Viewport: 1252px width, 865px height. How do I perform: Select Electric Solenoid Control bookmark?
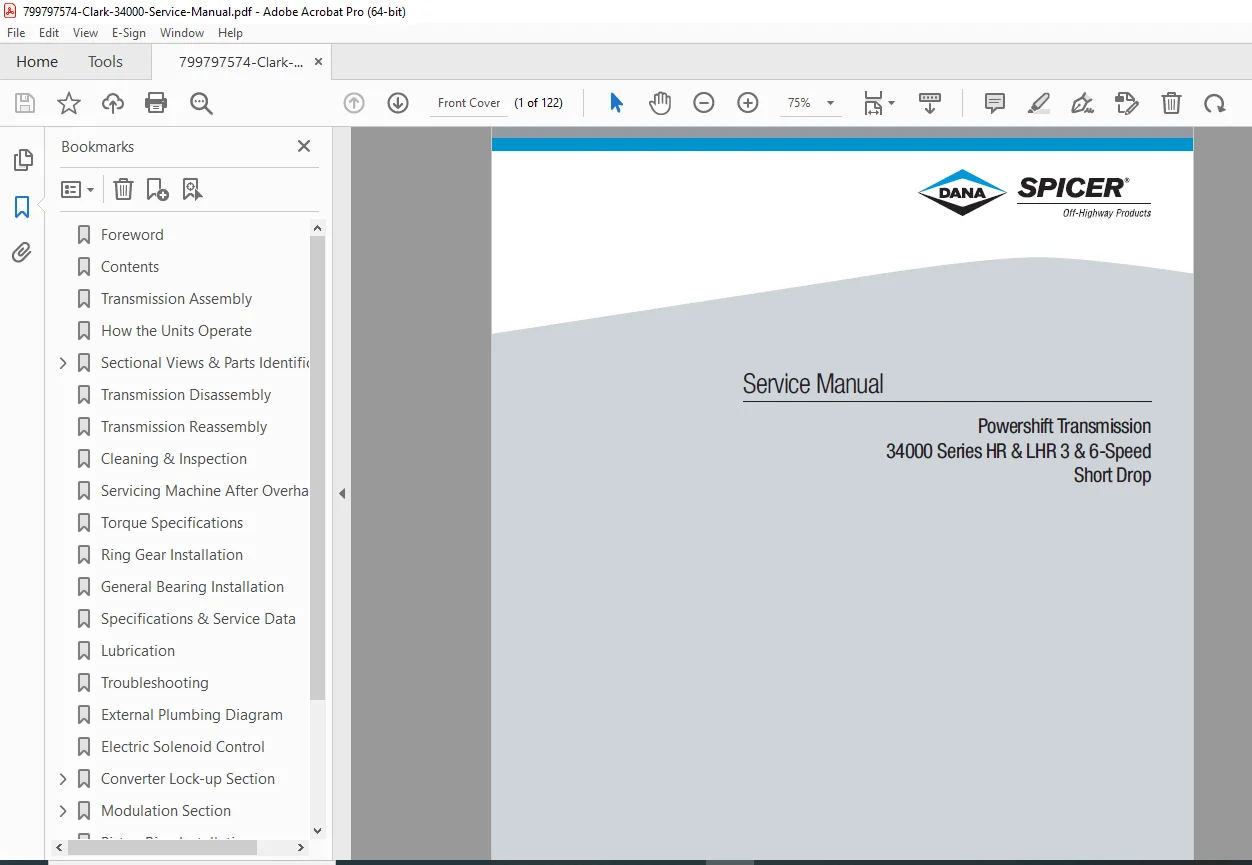(x=183, y=747)
